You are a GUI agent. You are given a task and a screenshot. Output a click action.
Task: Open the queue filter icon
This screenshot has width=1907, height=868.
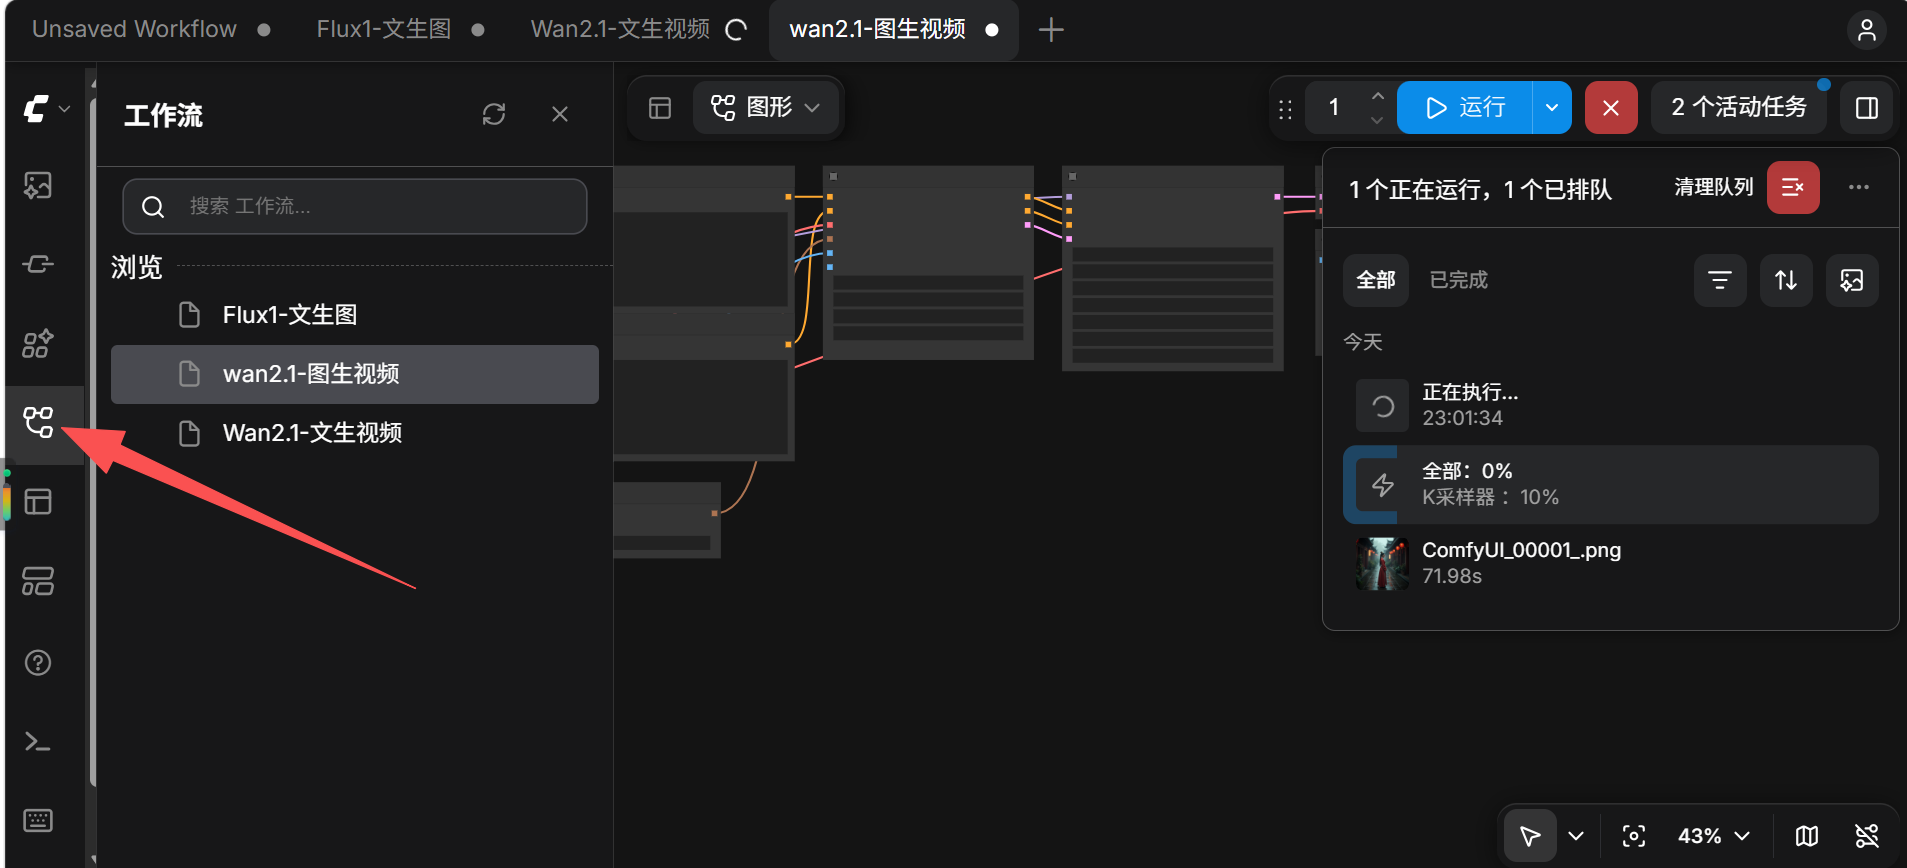click(1720, 280)
